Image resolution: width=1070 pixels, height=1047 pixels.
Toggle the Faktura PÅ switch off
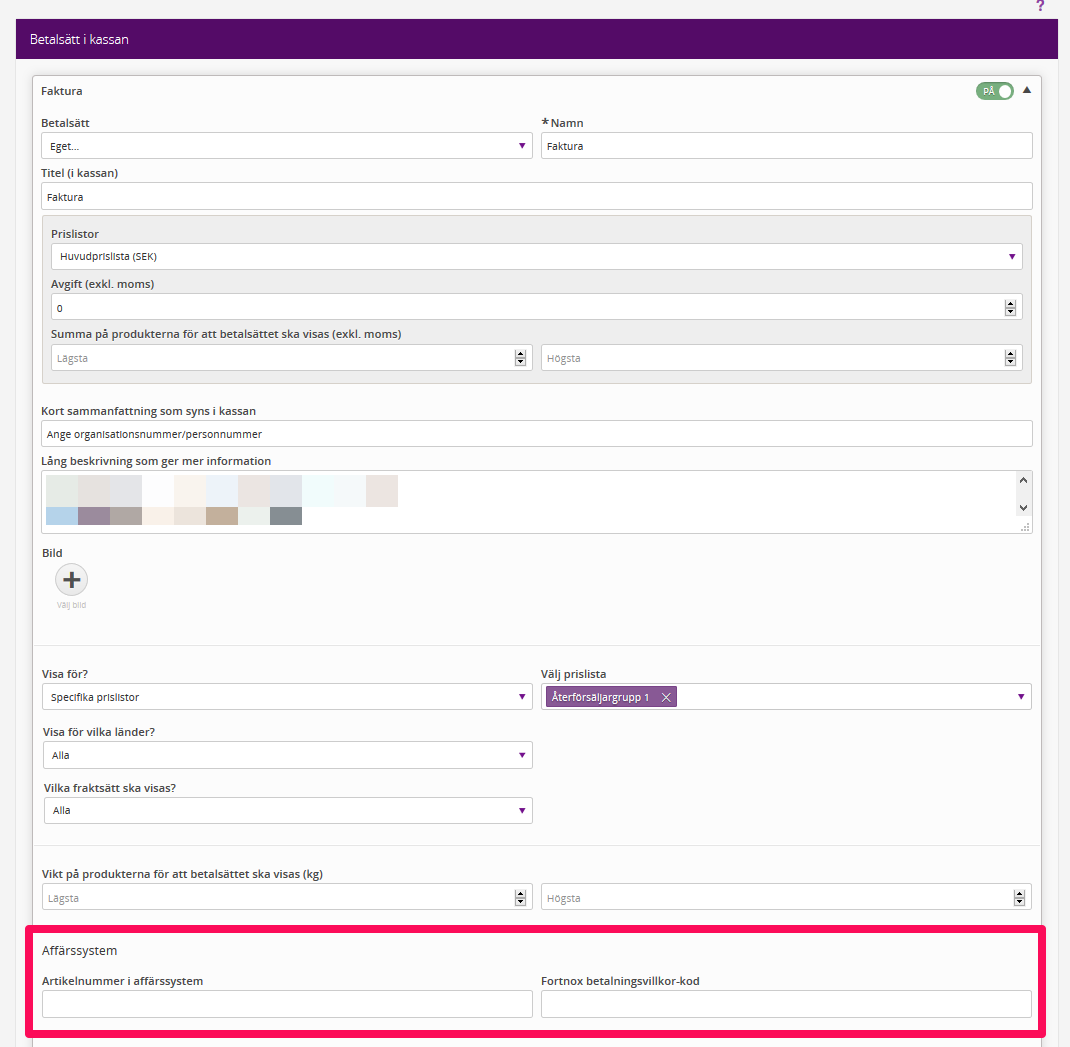click(x=994, y=91)
